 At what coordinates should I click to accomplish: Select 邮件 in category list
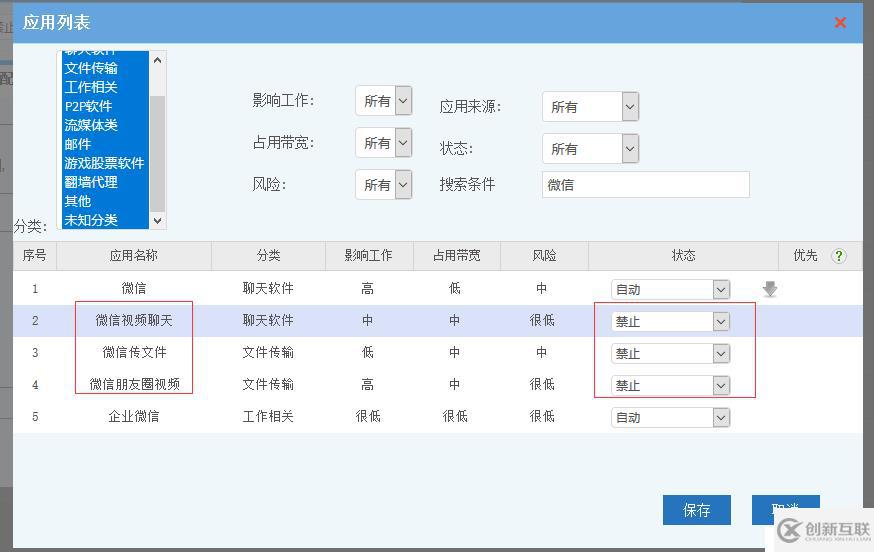coord(105,144)
